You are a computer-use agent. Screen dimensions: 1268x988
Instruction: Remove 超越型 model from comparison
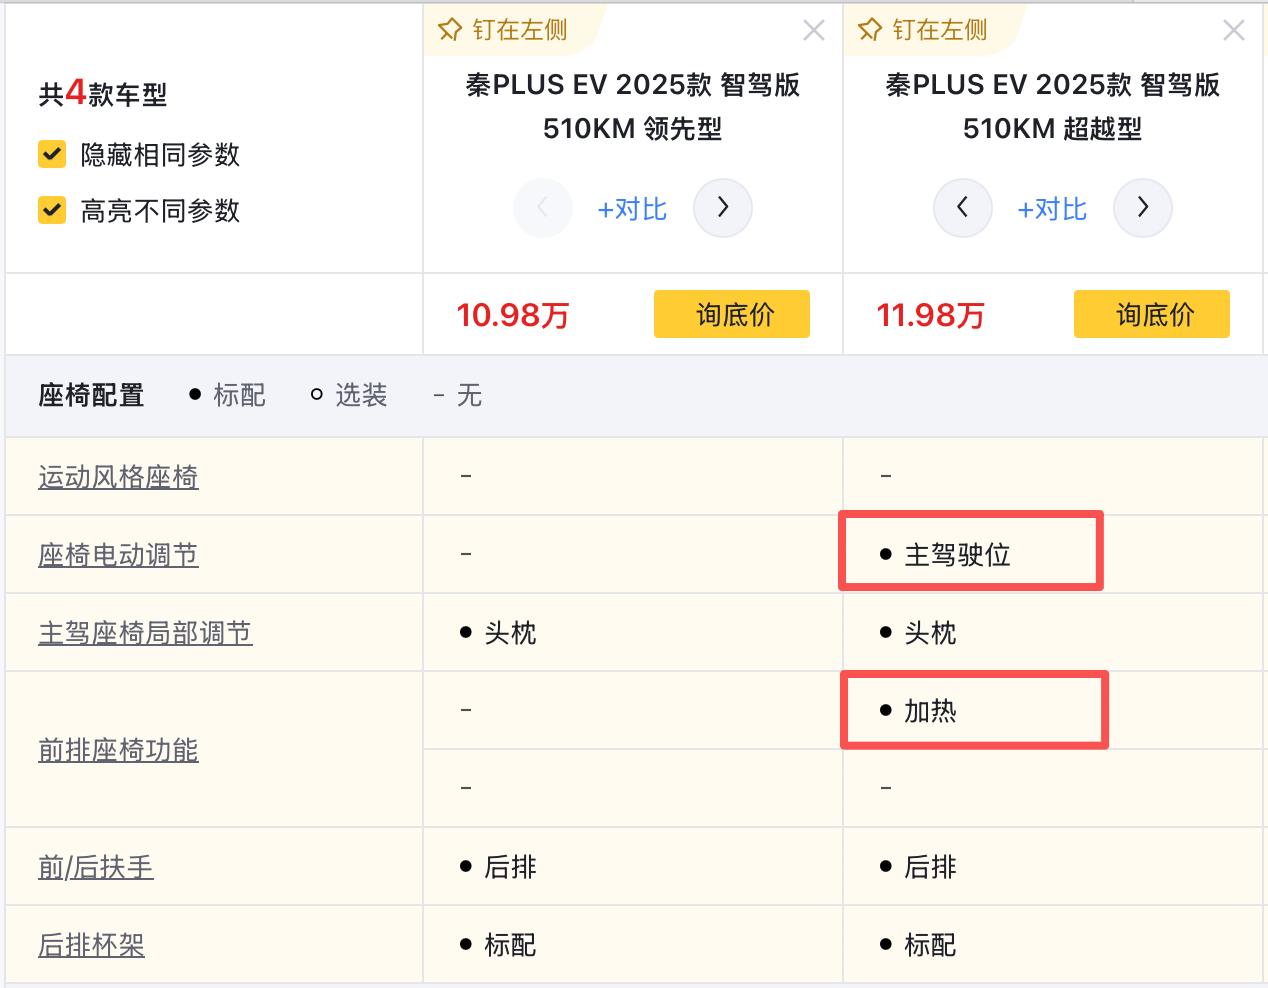pyautogui.click(x=1234, y=31)
